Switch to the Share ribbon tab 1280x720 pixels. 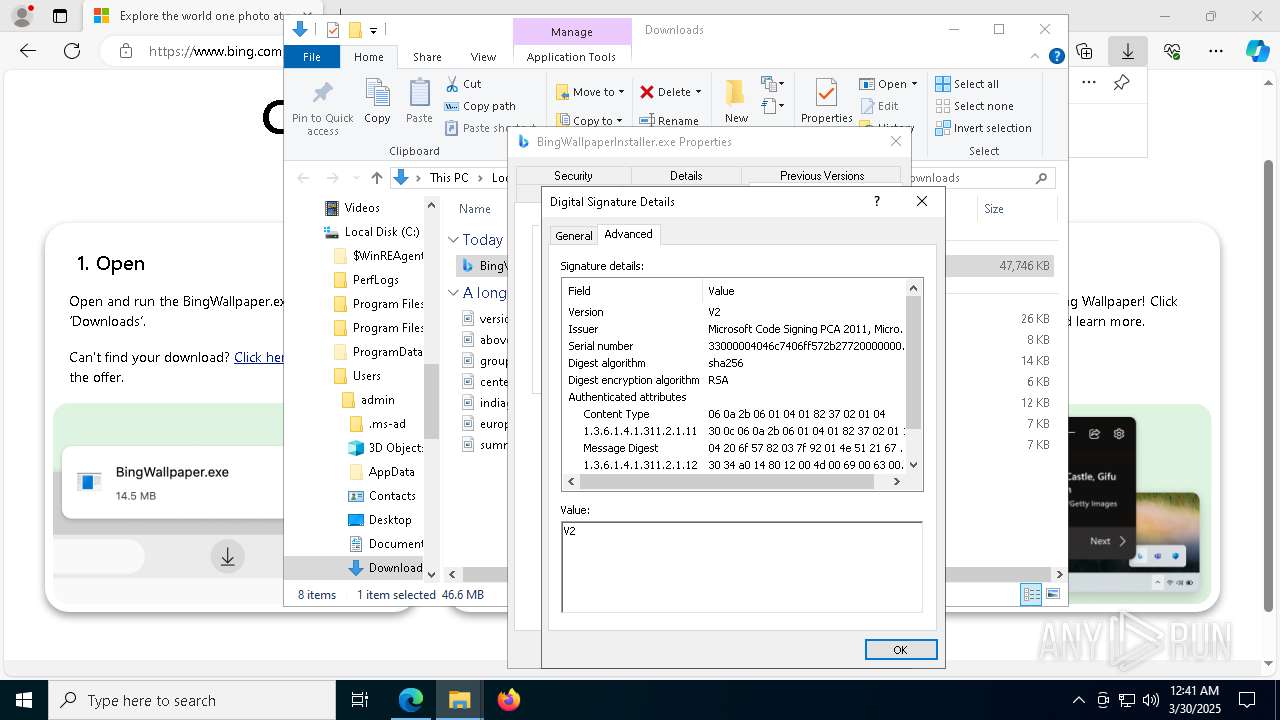(x=427, y=57)
